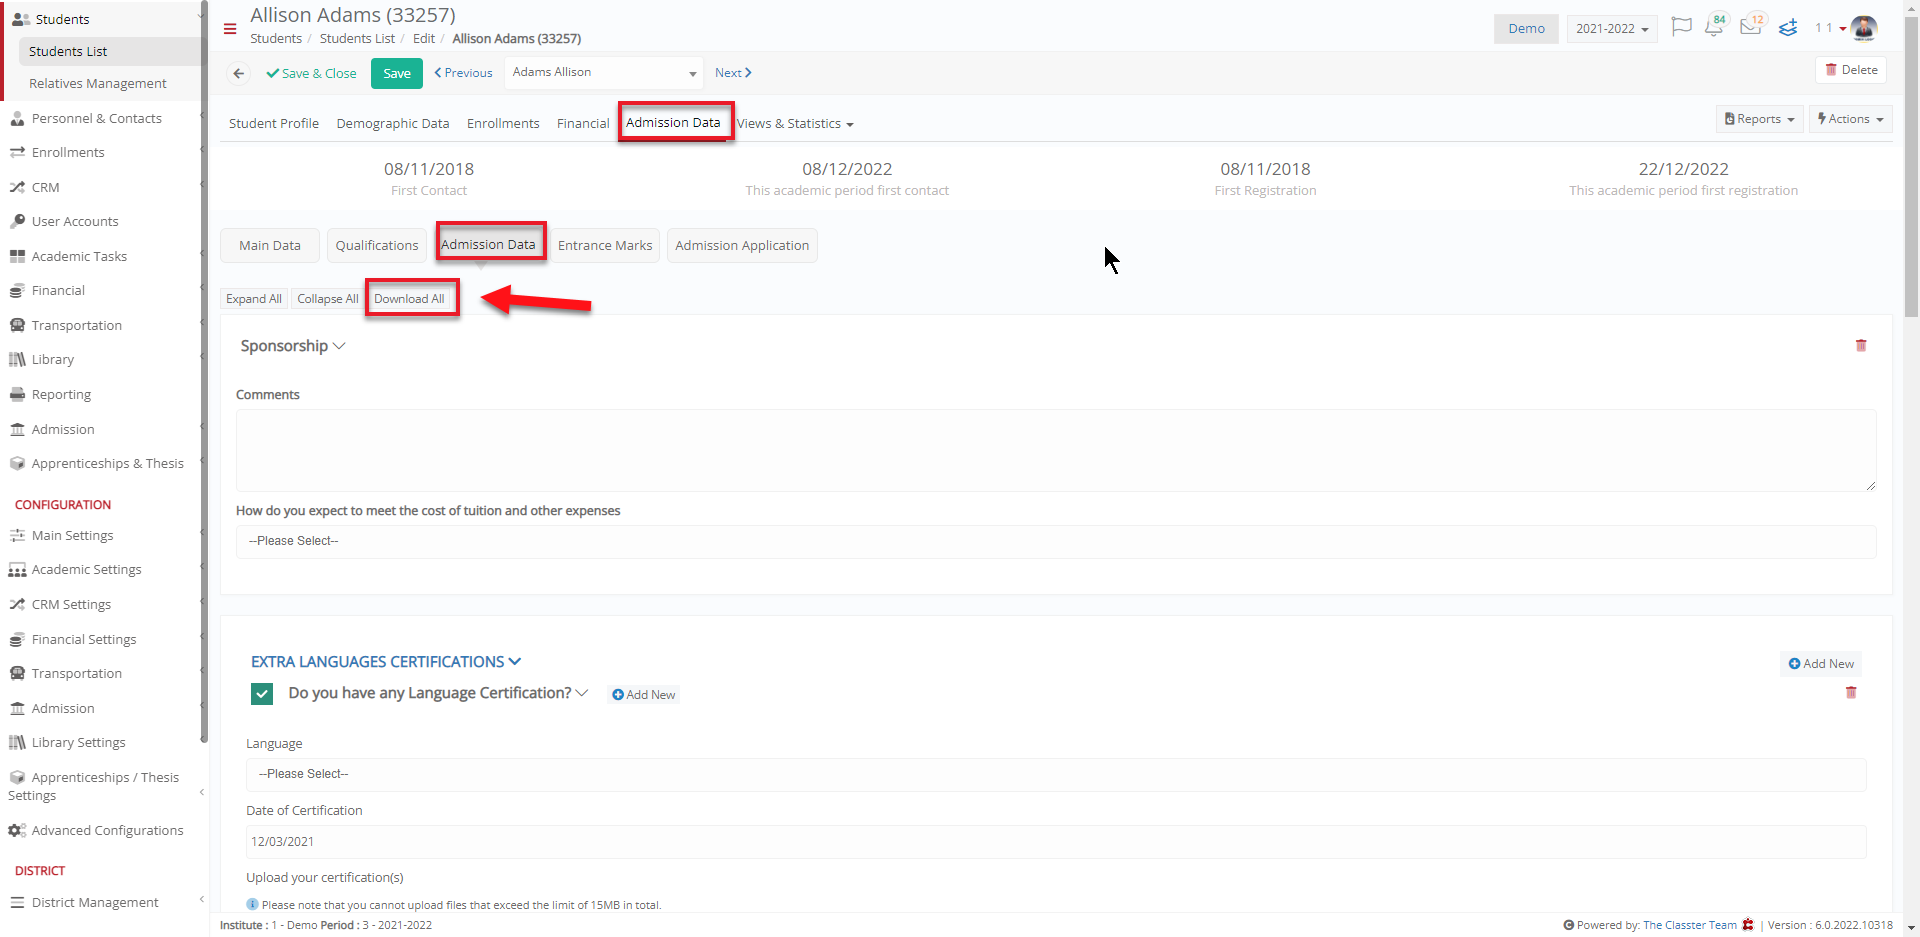Open Transportation module under Financial
The height and width of the screenshot is (937, 1920).
tap(76, 325)
